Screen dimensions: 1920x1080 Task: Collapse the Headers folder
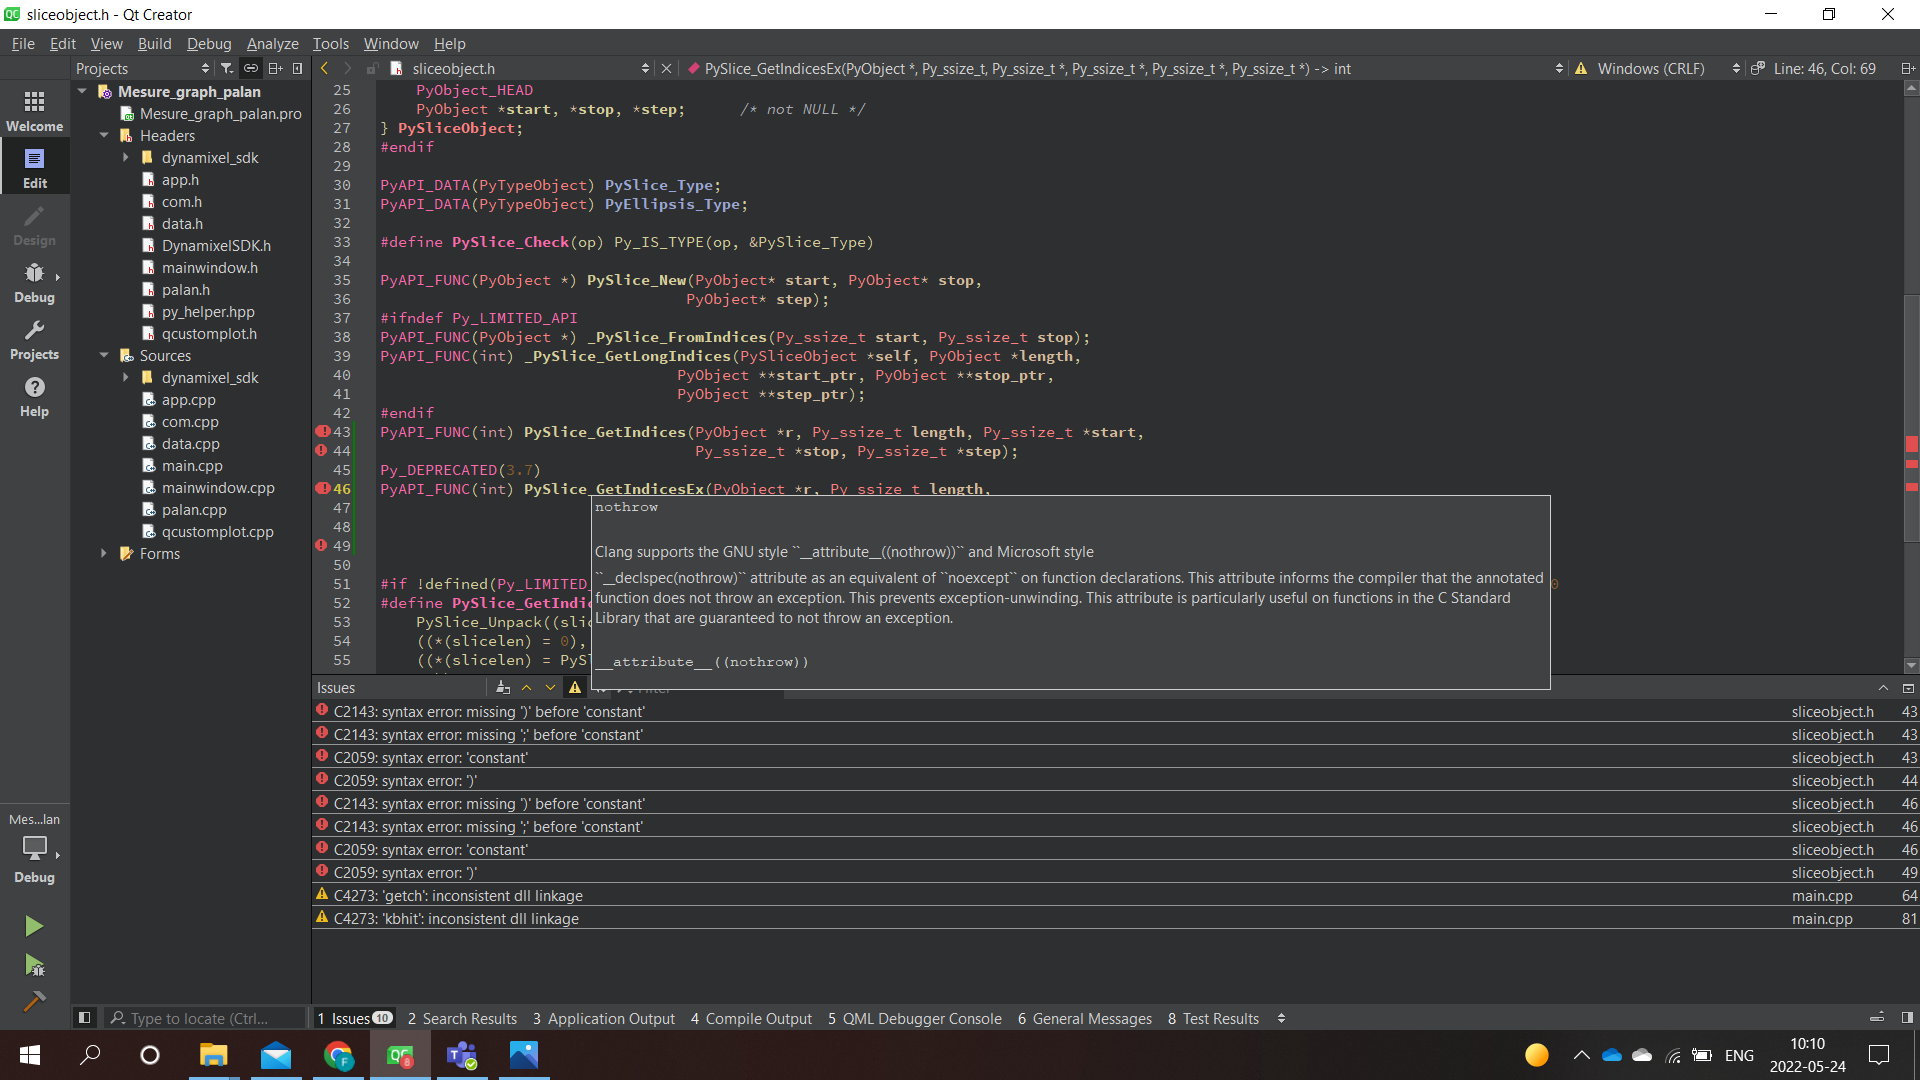coord(104,135)
